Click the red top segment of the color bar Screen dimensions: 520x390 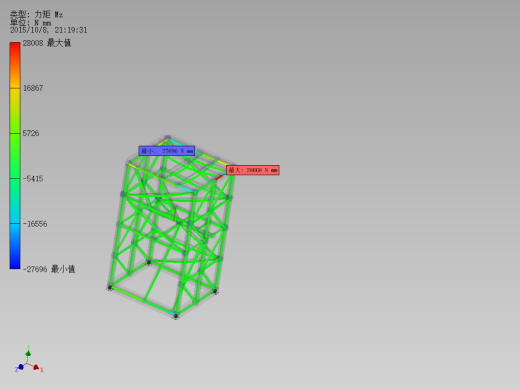pyautogui.click(x=15, y=65)
